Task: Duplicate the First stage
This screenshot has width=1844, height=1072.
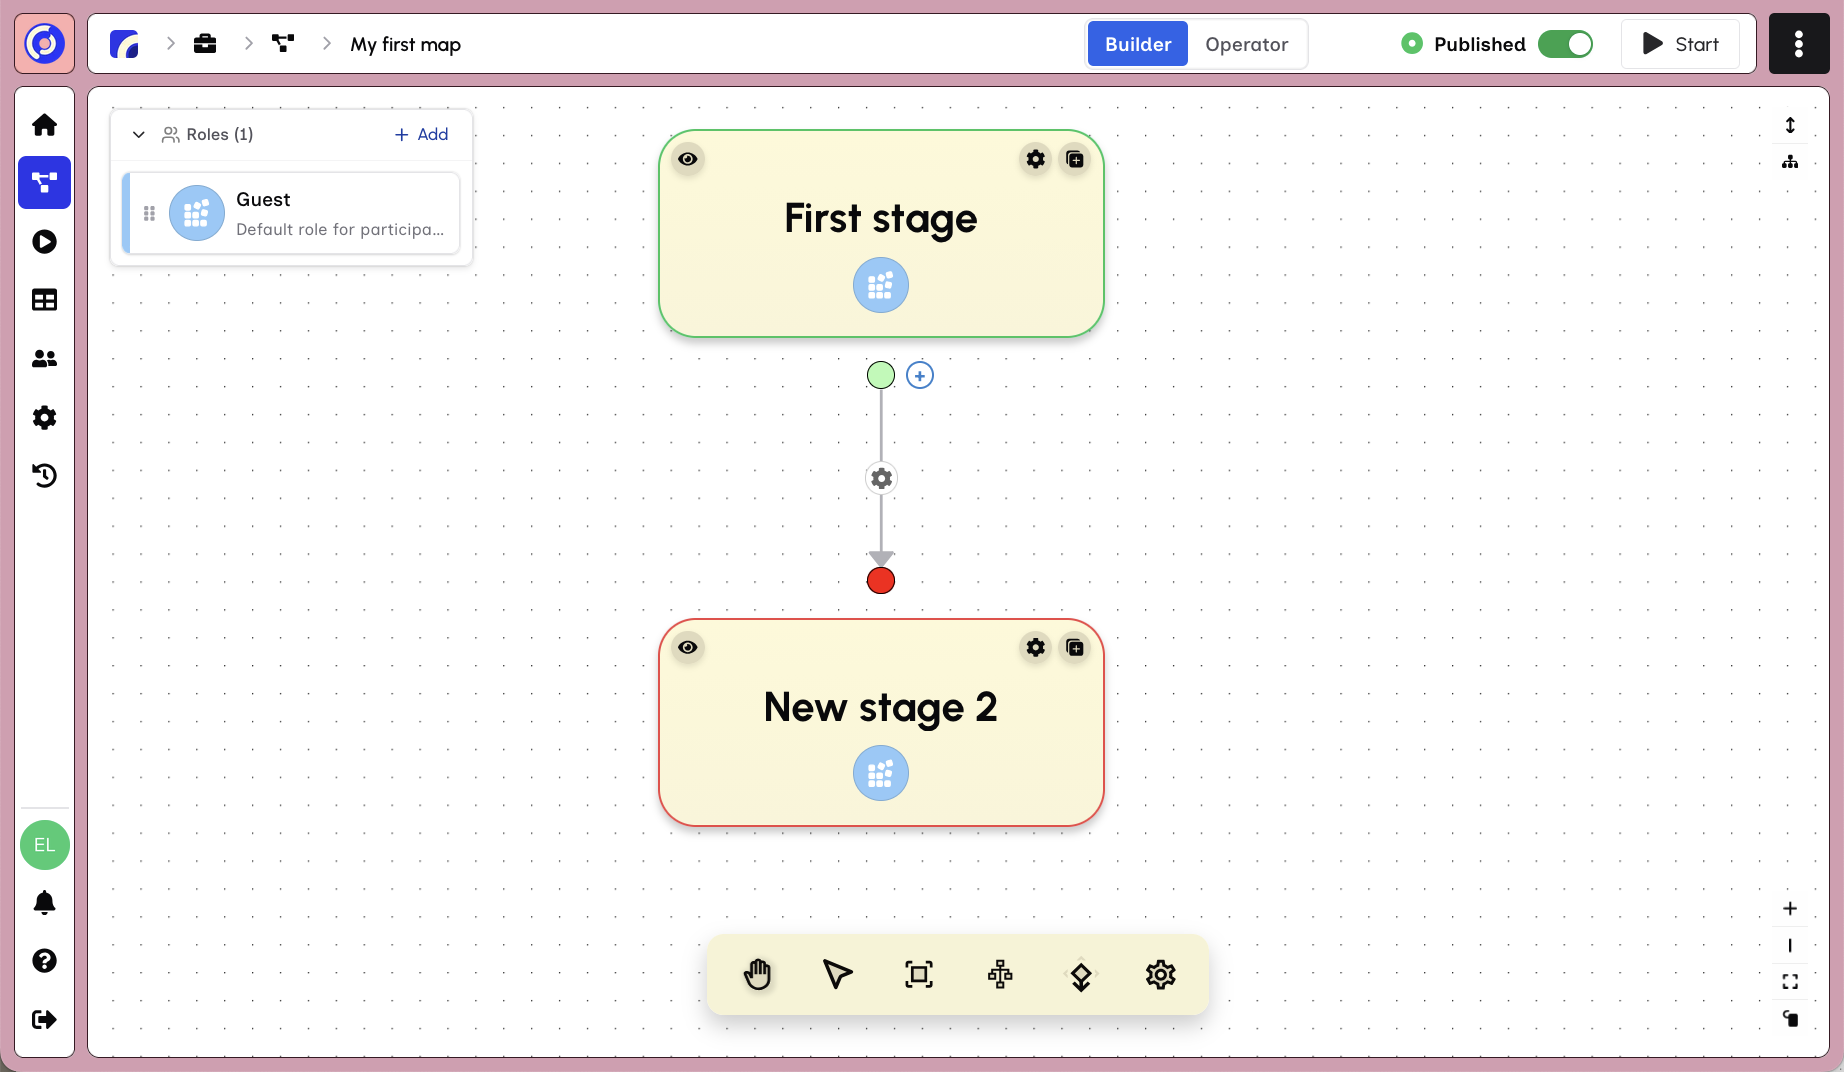Action: coord(1075,159)
